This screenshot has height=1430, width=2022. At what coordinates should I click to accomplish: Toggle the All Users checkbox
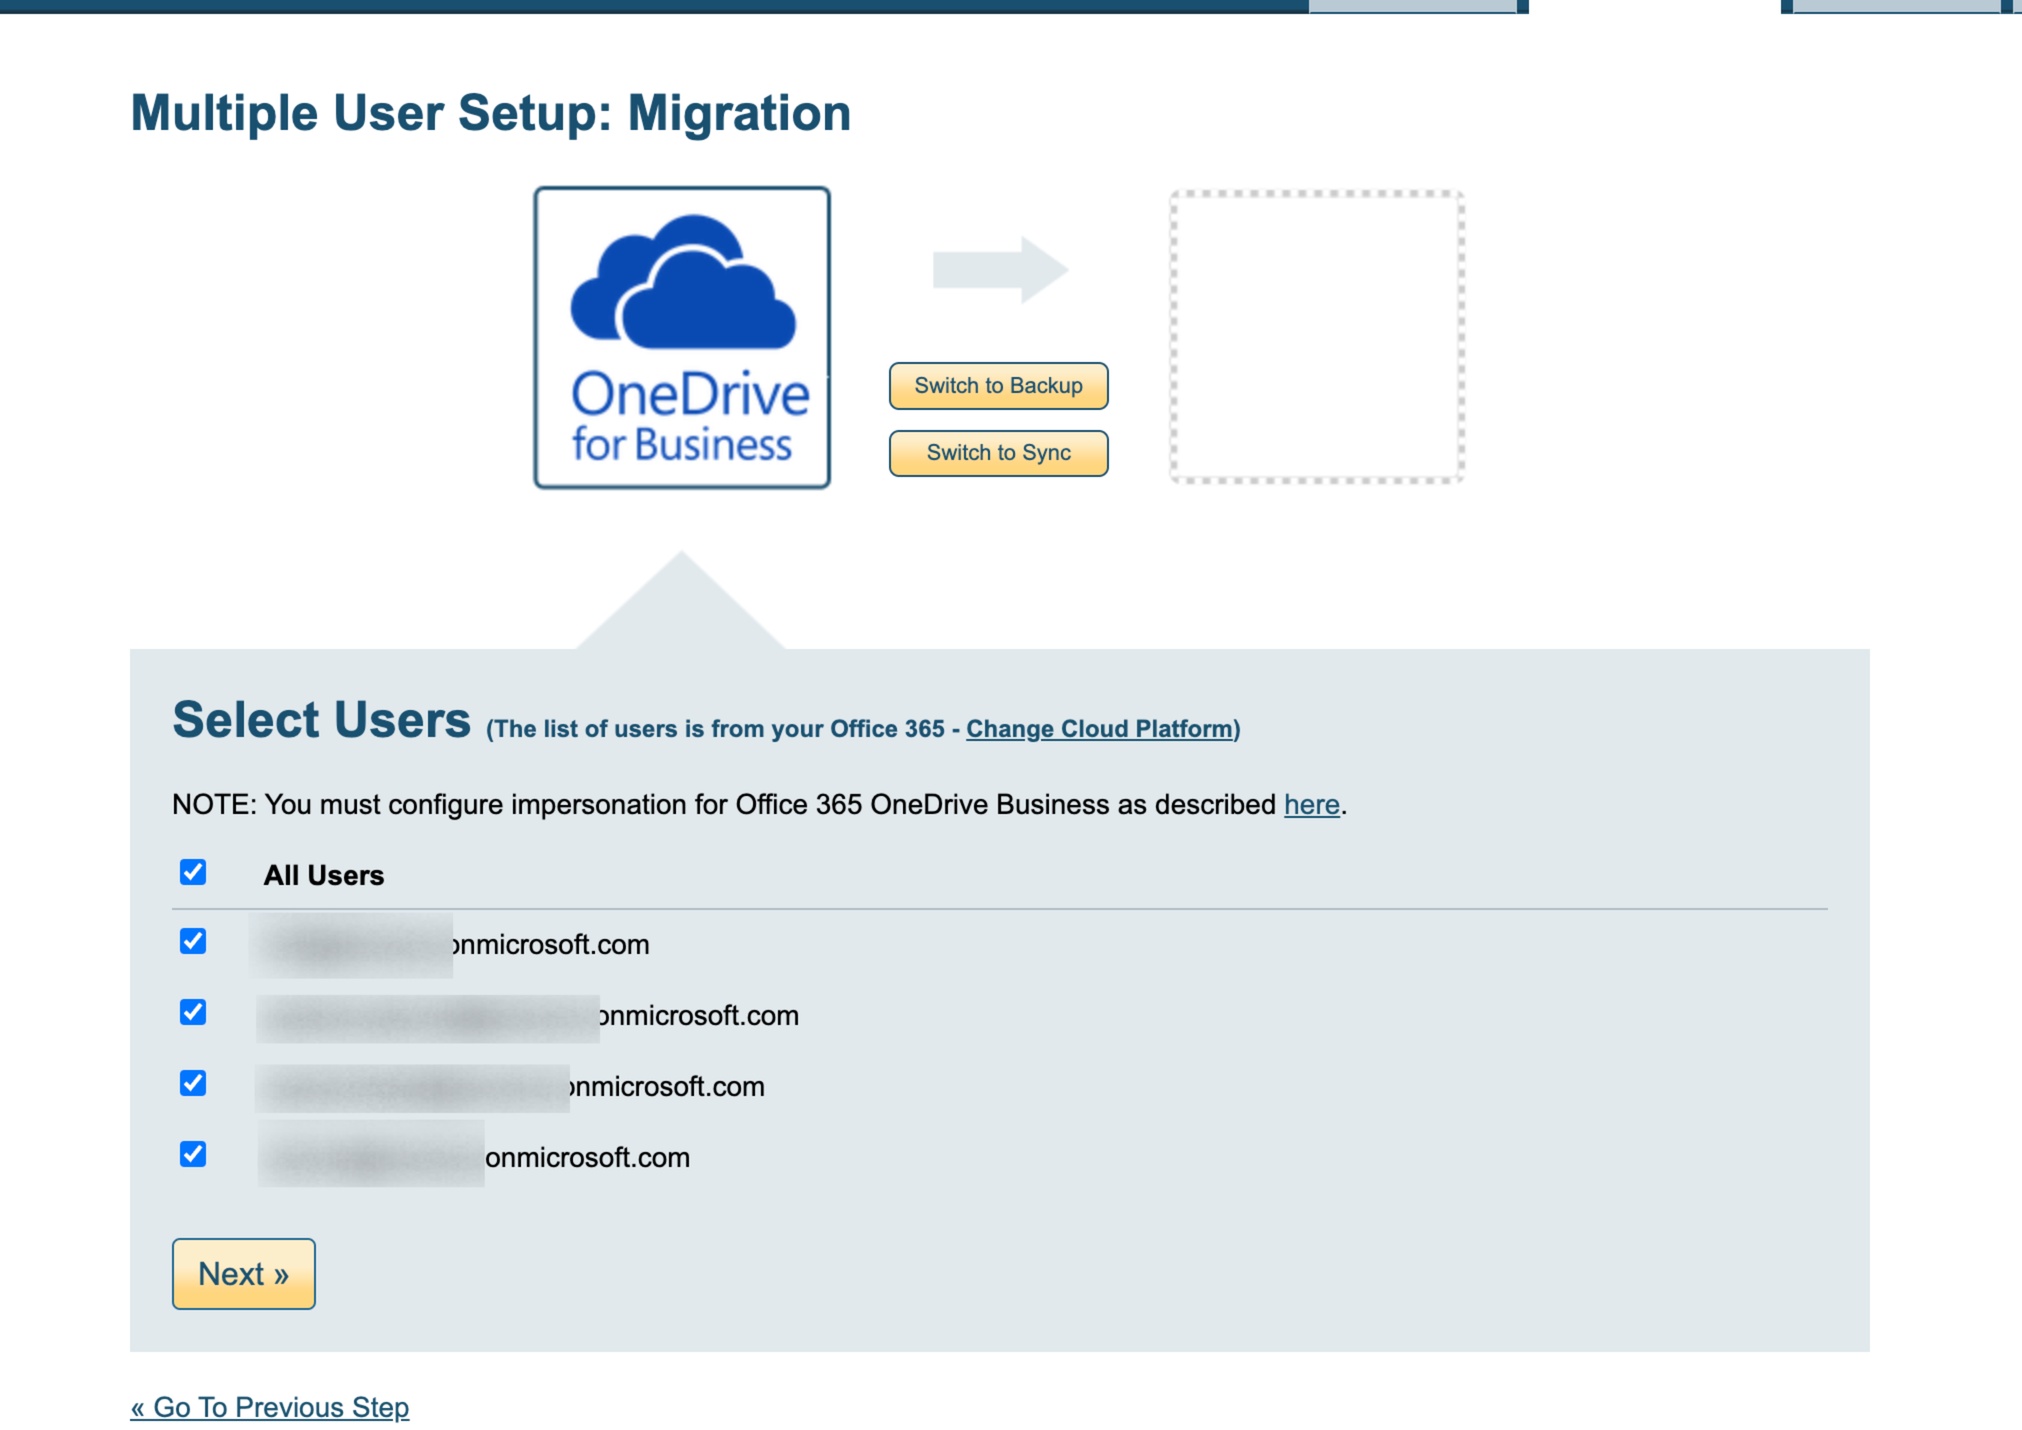point(193,873)
